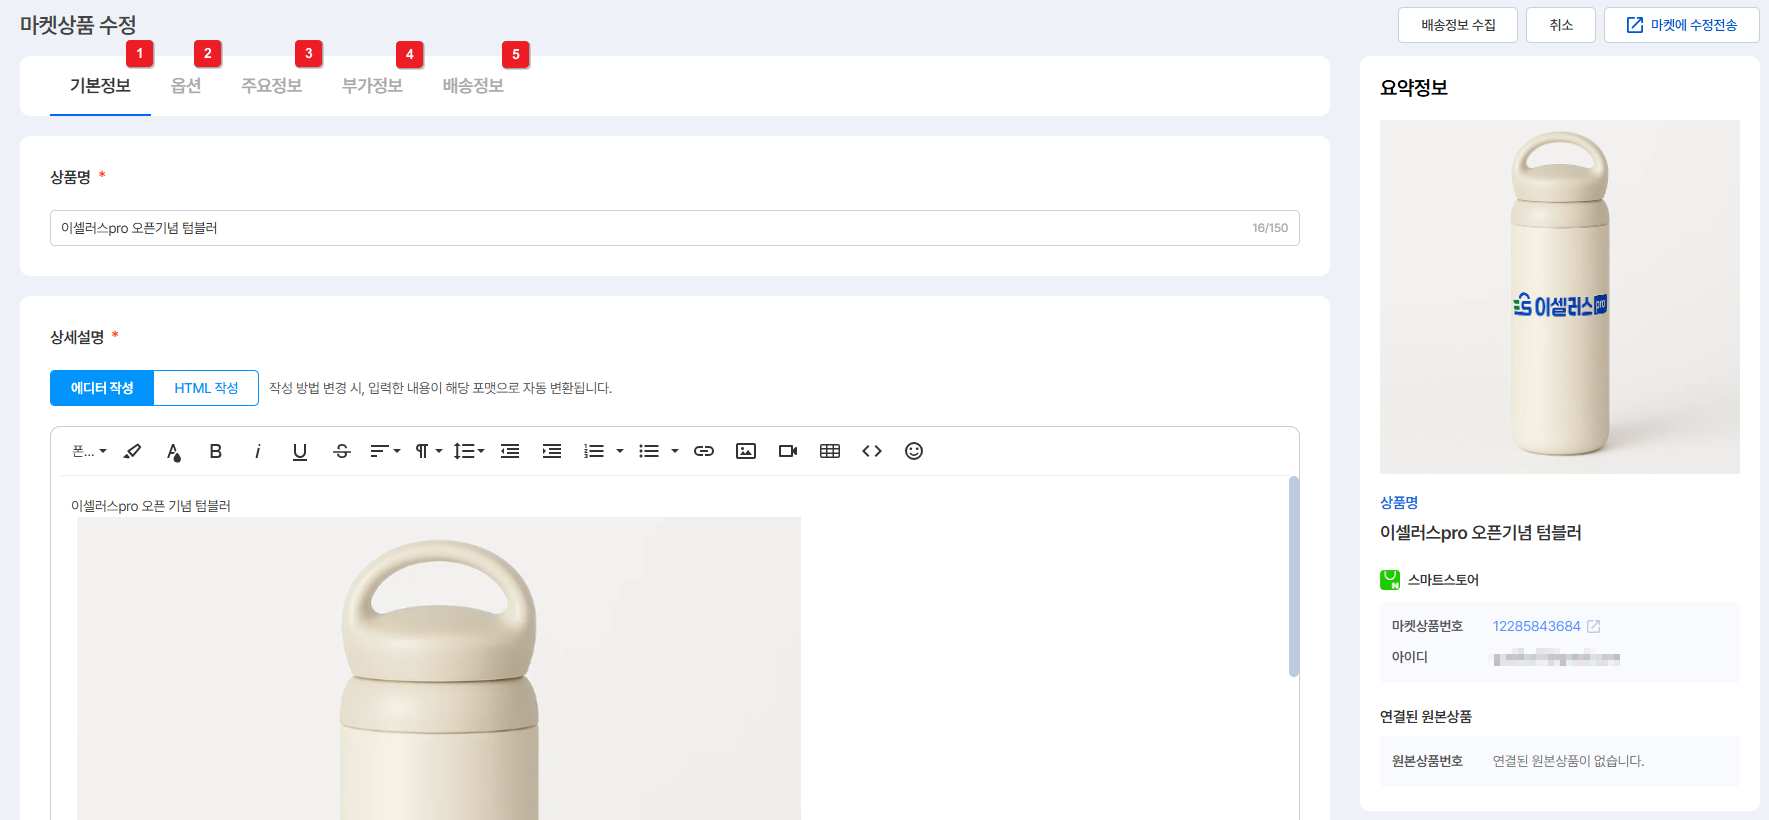This screenshot has height=820, width=1769.
Task: Select the 기본정보 tab
Action: coord(100,86)
